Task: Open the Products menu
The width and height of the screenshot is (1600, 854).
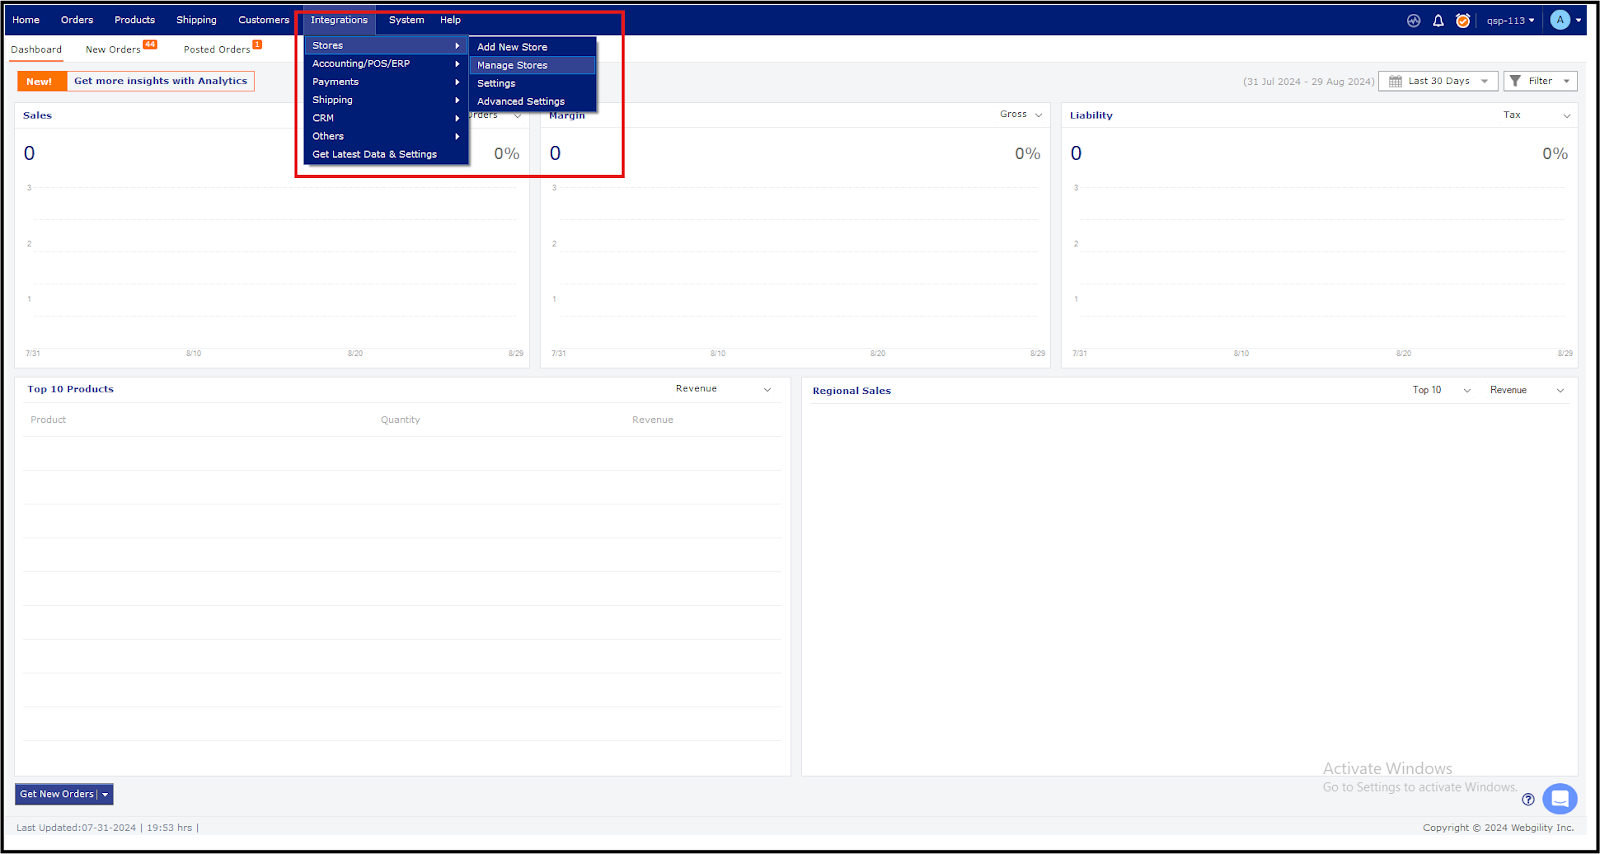Action: coord(135,20)
